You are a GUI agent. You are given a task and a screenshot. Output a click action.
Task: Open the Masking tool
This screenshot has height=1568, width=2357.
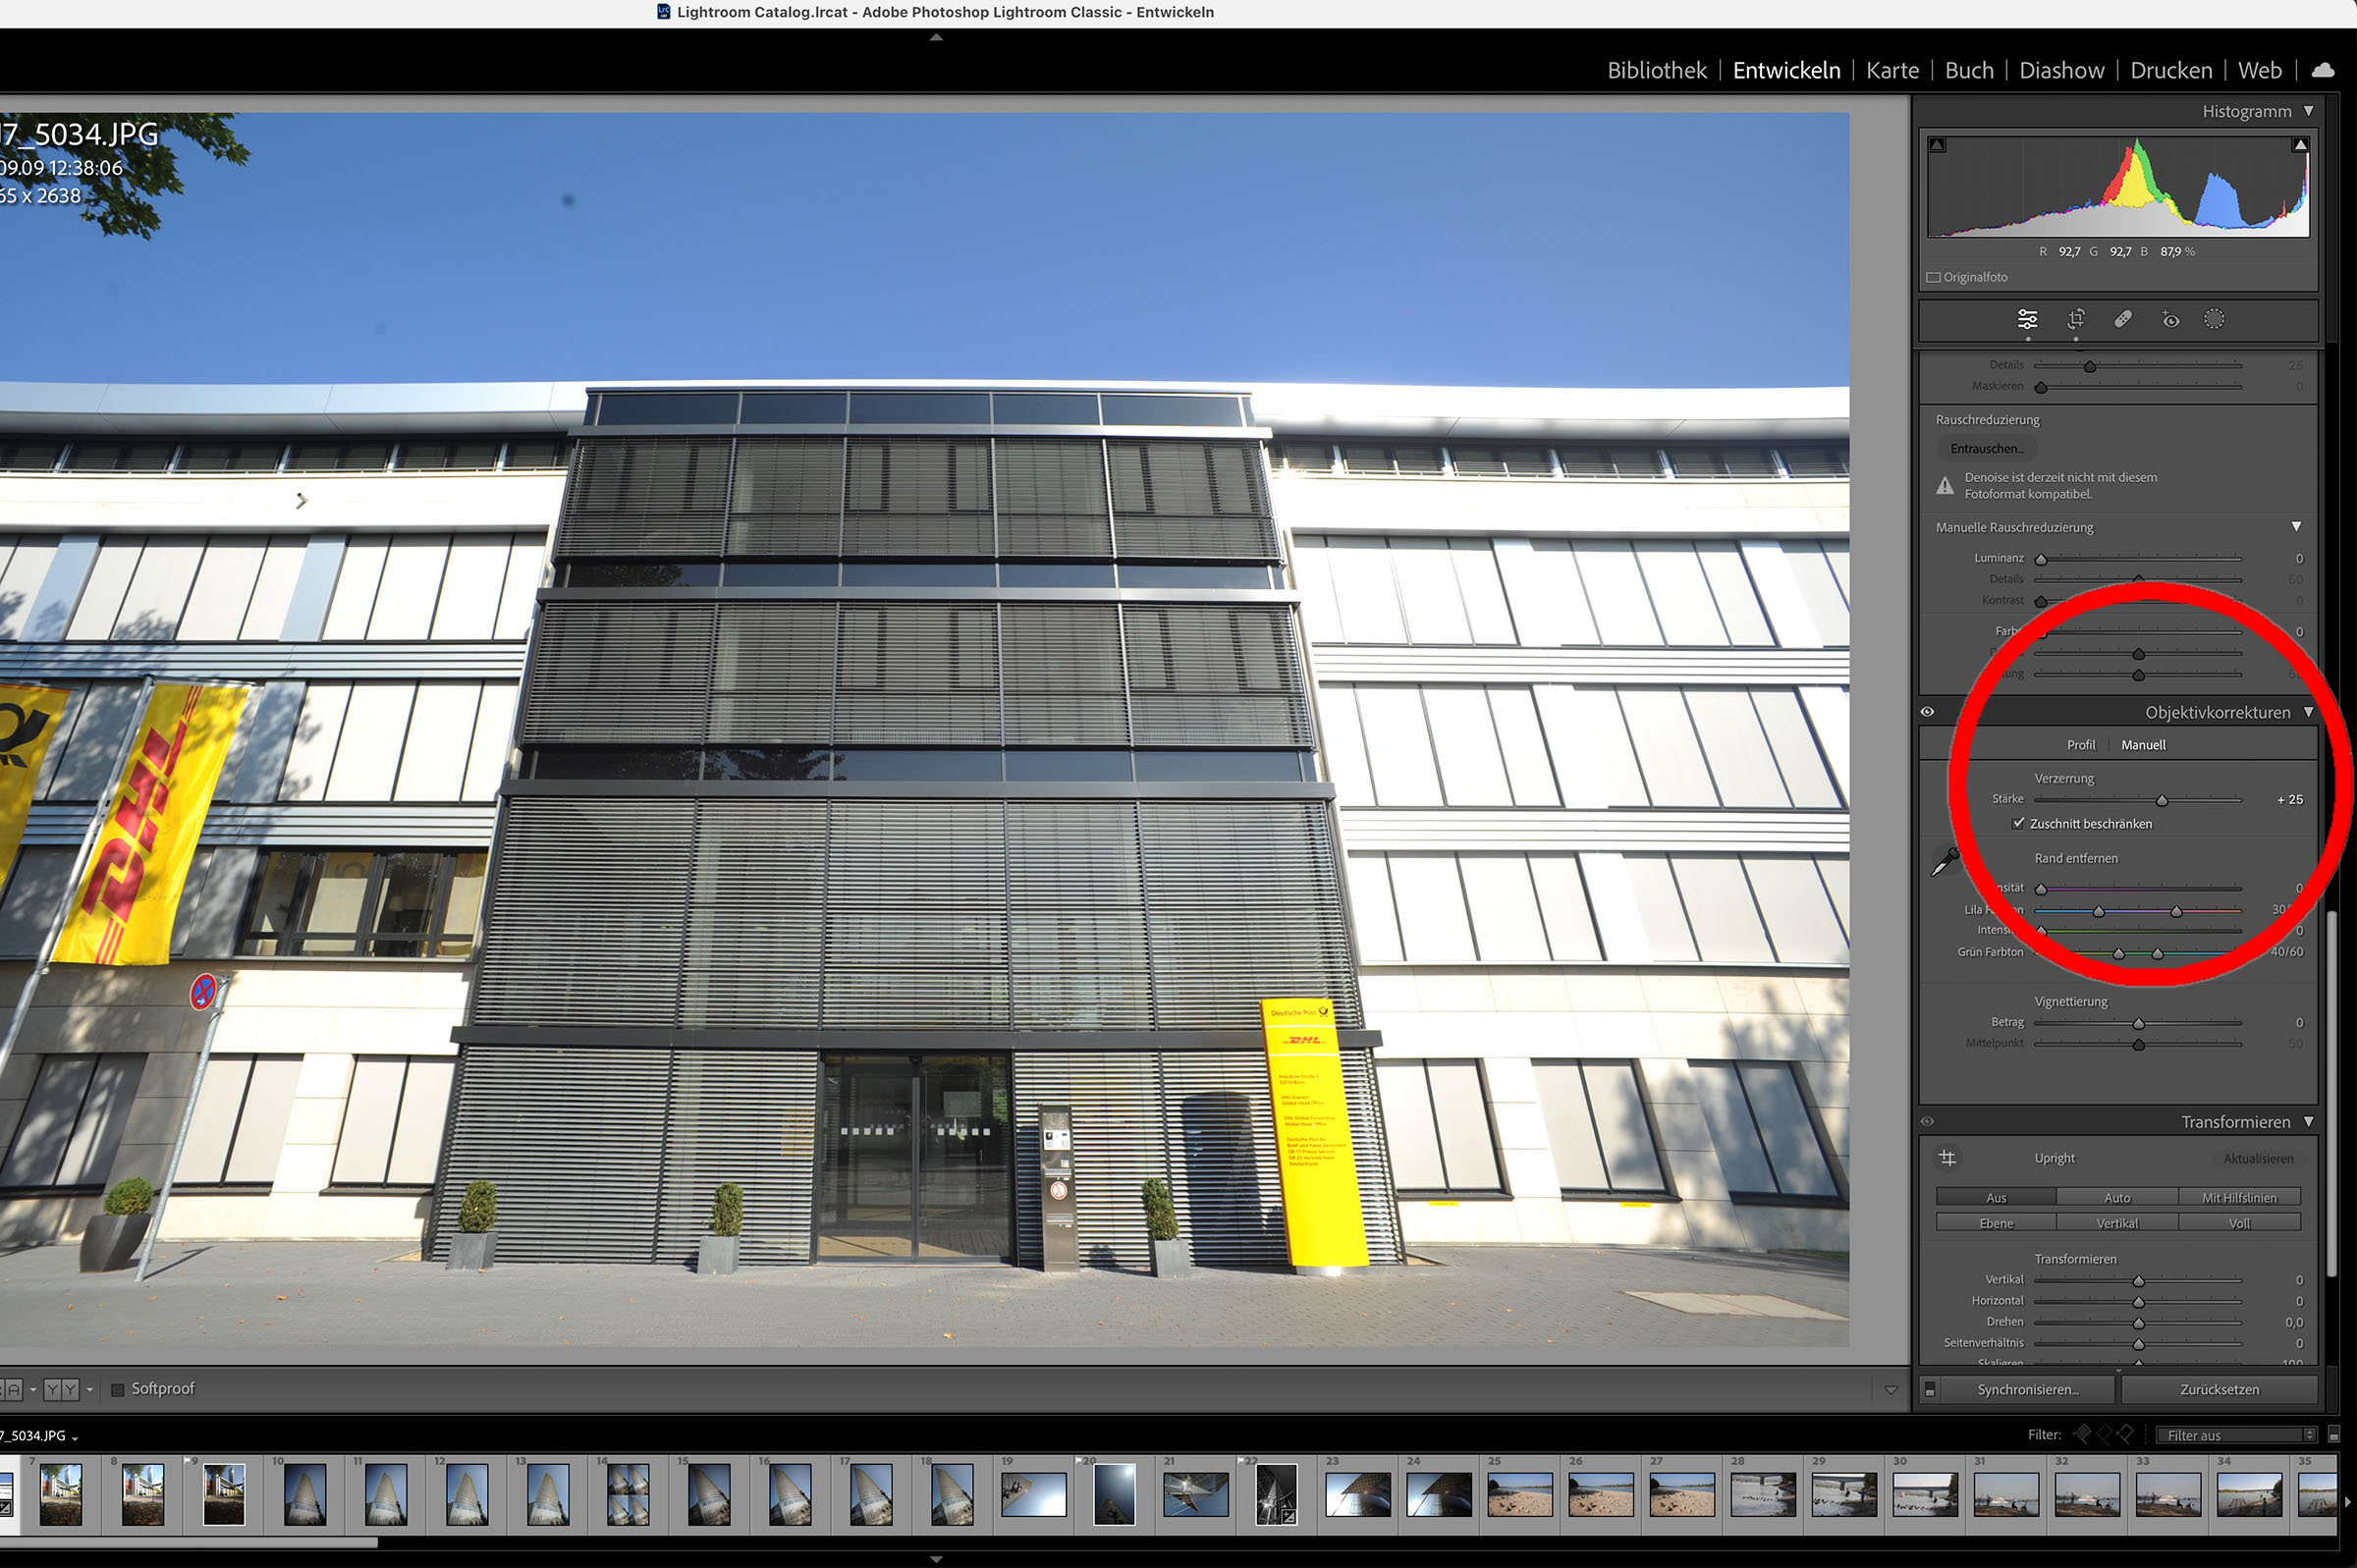tap(2214, 319)
